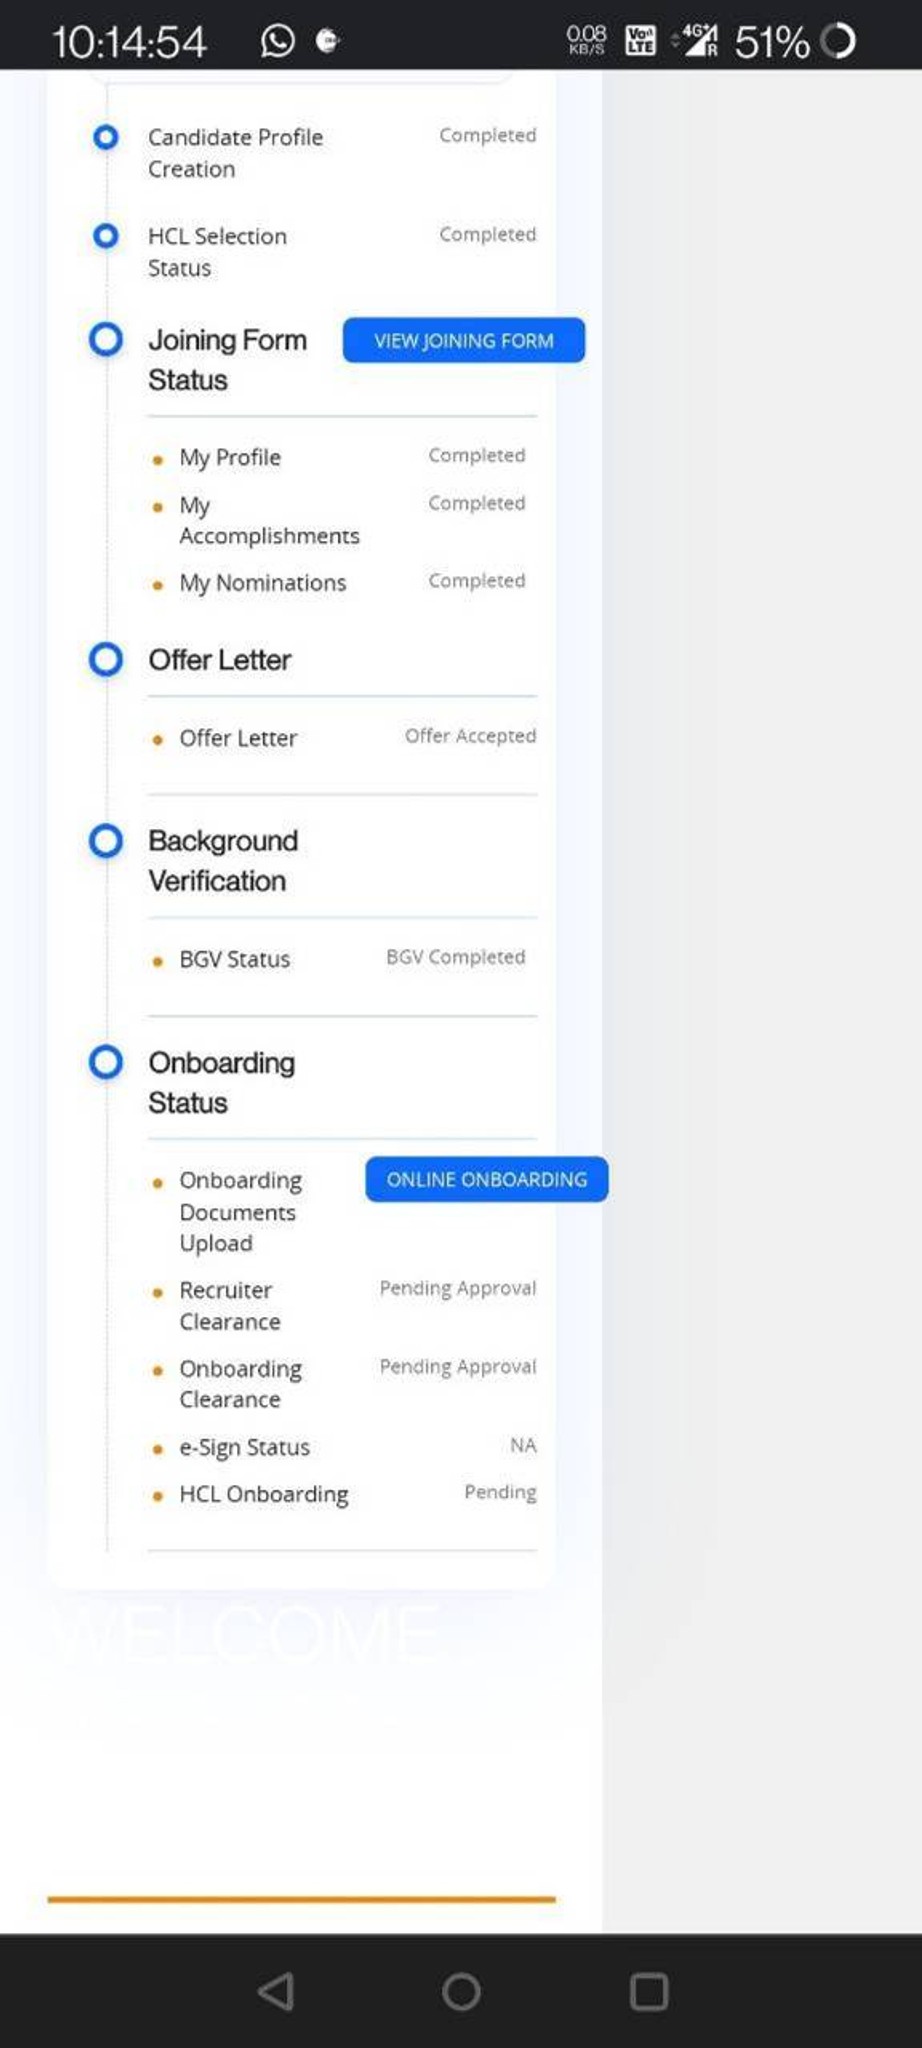The image size is (922, 2048).
Task: Expand the Onboarding Status section heading
Action: point(221,1082)
